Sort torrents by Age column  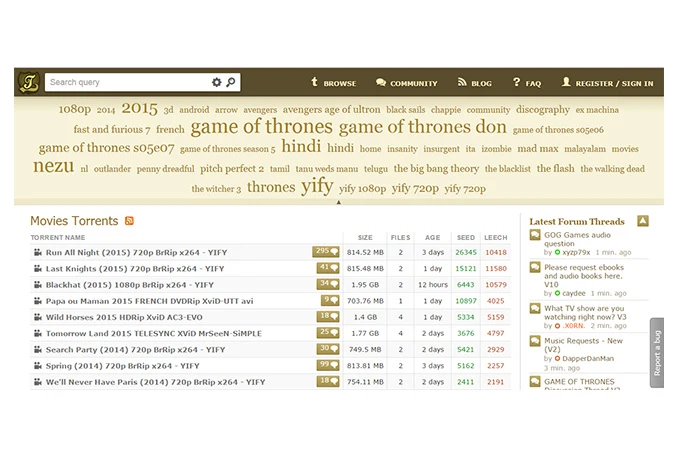pyautogui.click(x=432, y=237)
